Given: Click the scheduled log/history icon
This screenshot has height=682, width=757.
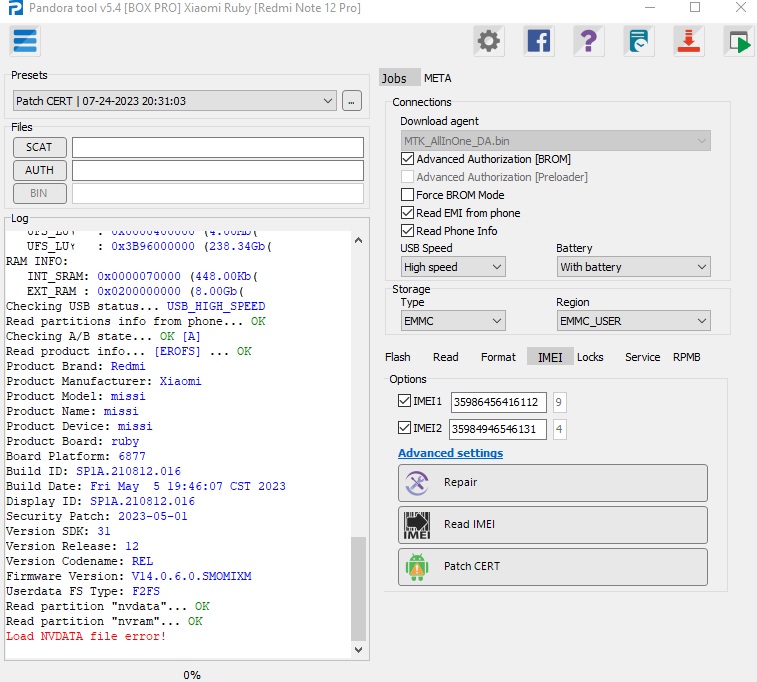Looking at the screenshot, I should [x=638, y=41].
